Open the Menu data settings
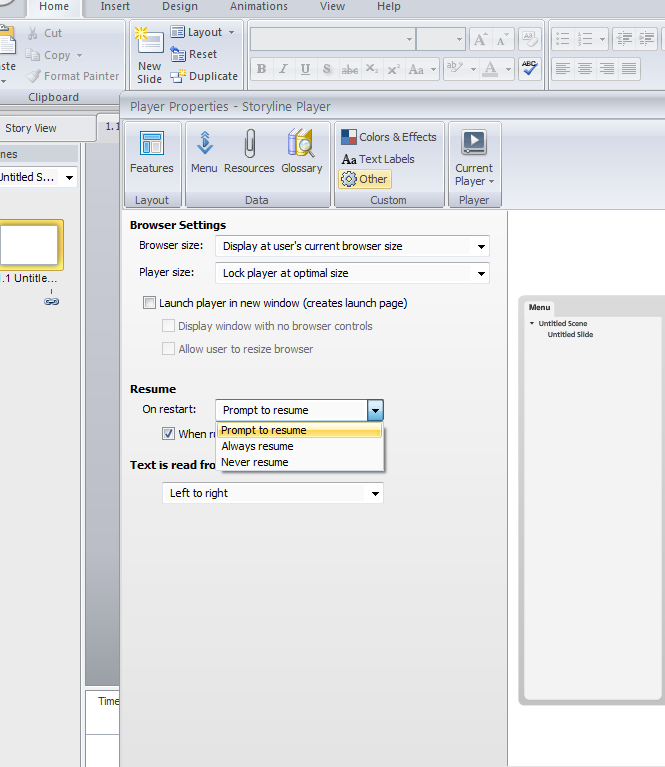This screenshot has width=665, height=767. click(x=204, y=152)
